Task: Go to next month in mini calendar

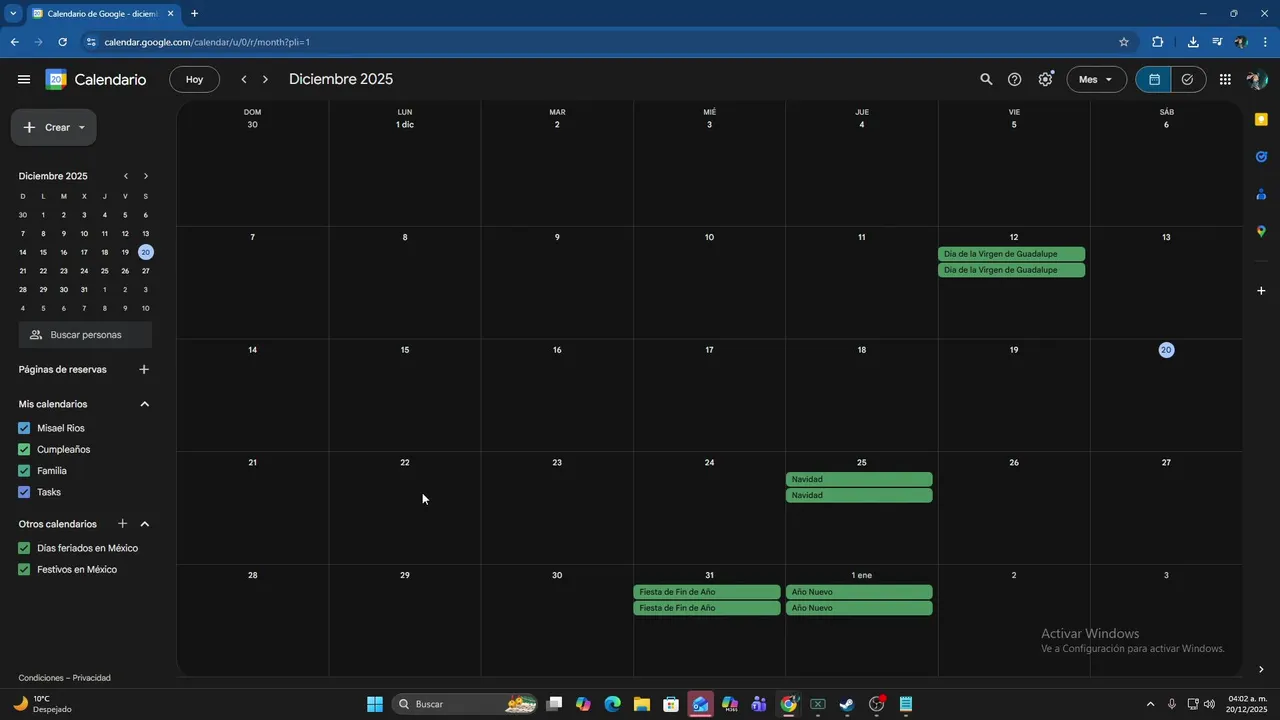Action: tap(146, 176)
